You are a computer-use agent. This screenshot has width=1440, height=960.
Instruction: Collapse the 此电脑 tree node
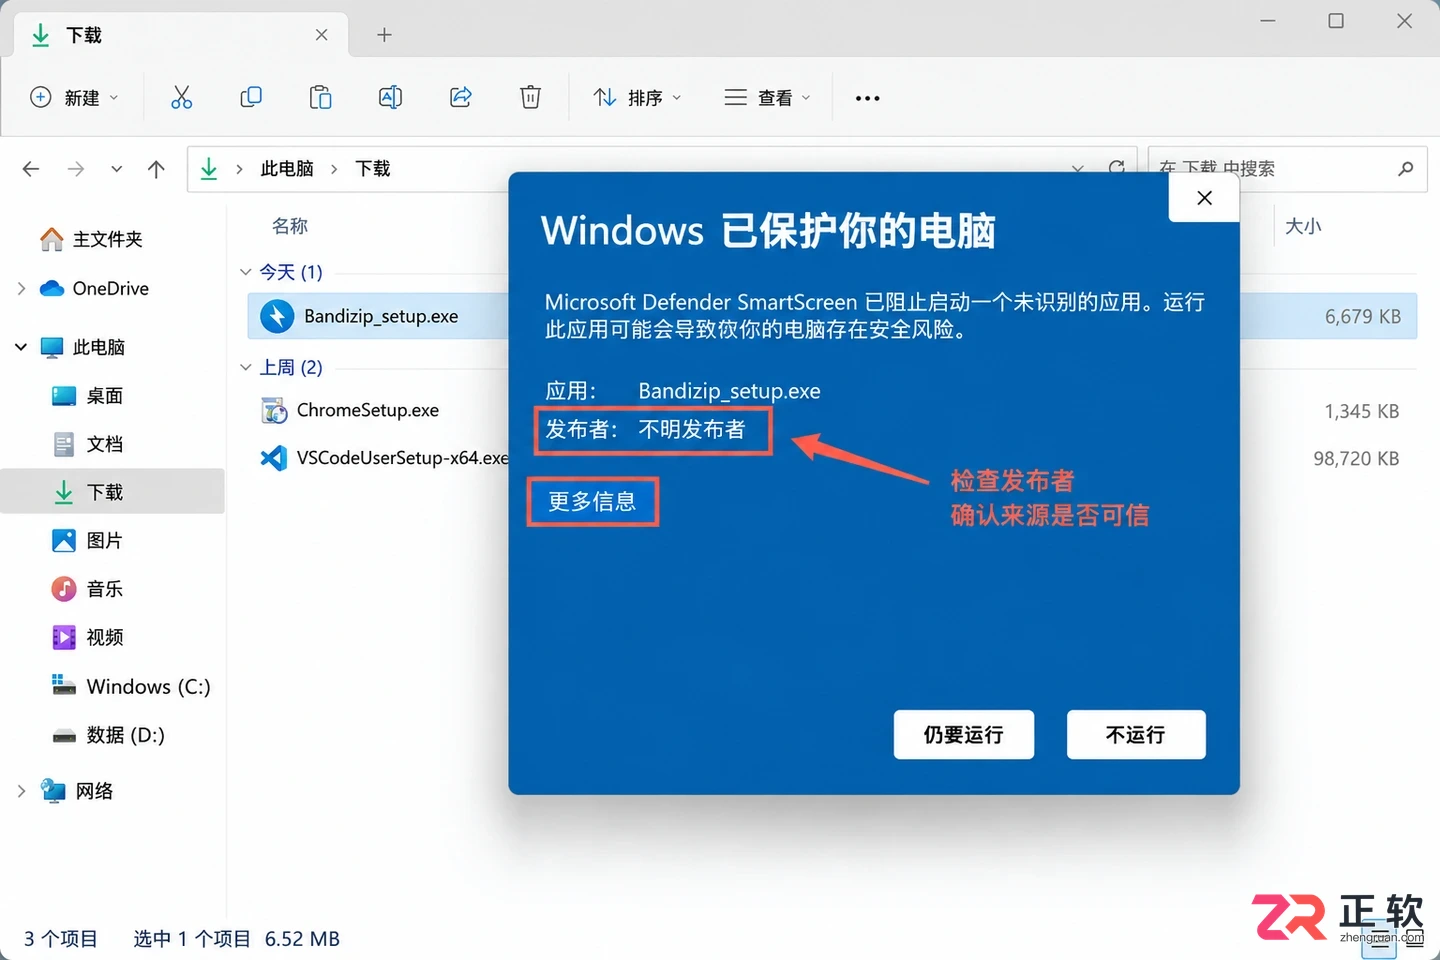pos(21,347)
